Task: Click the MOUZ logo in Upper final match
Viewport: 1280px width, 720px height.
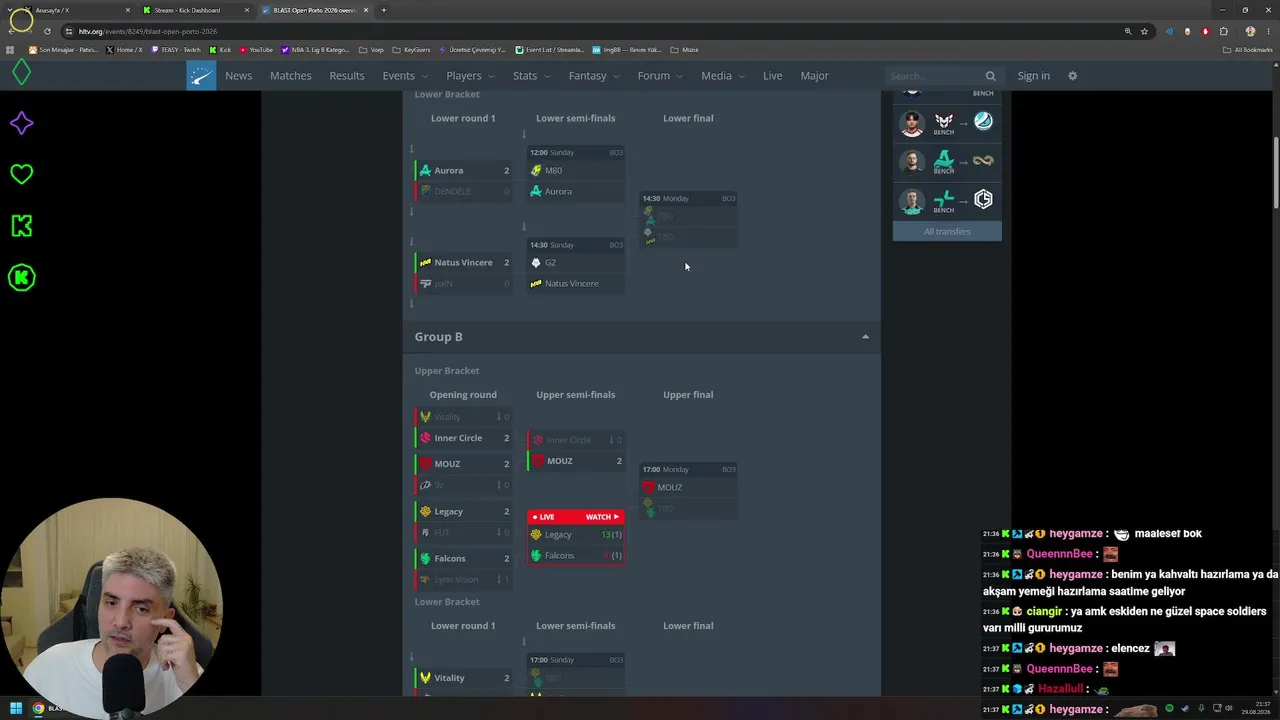Action: [648, 487]
